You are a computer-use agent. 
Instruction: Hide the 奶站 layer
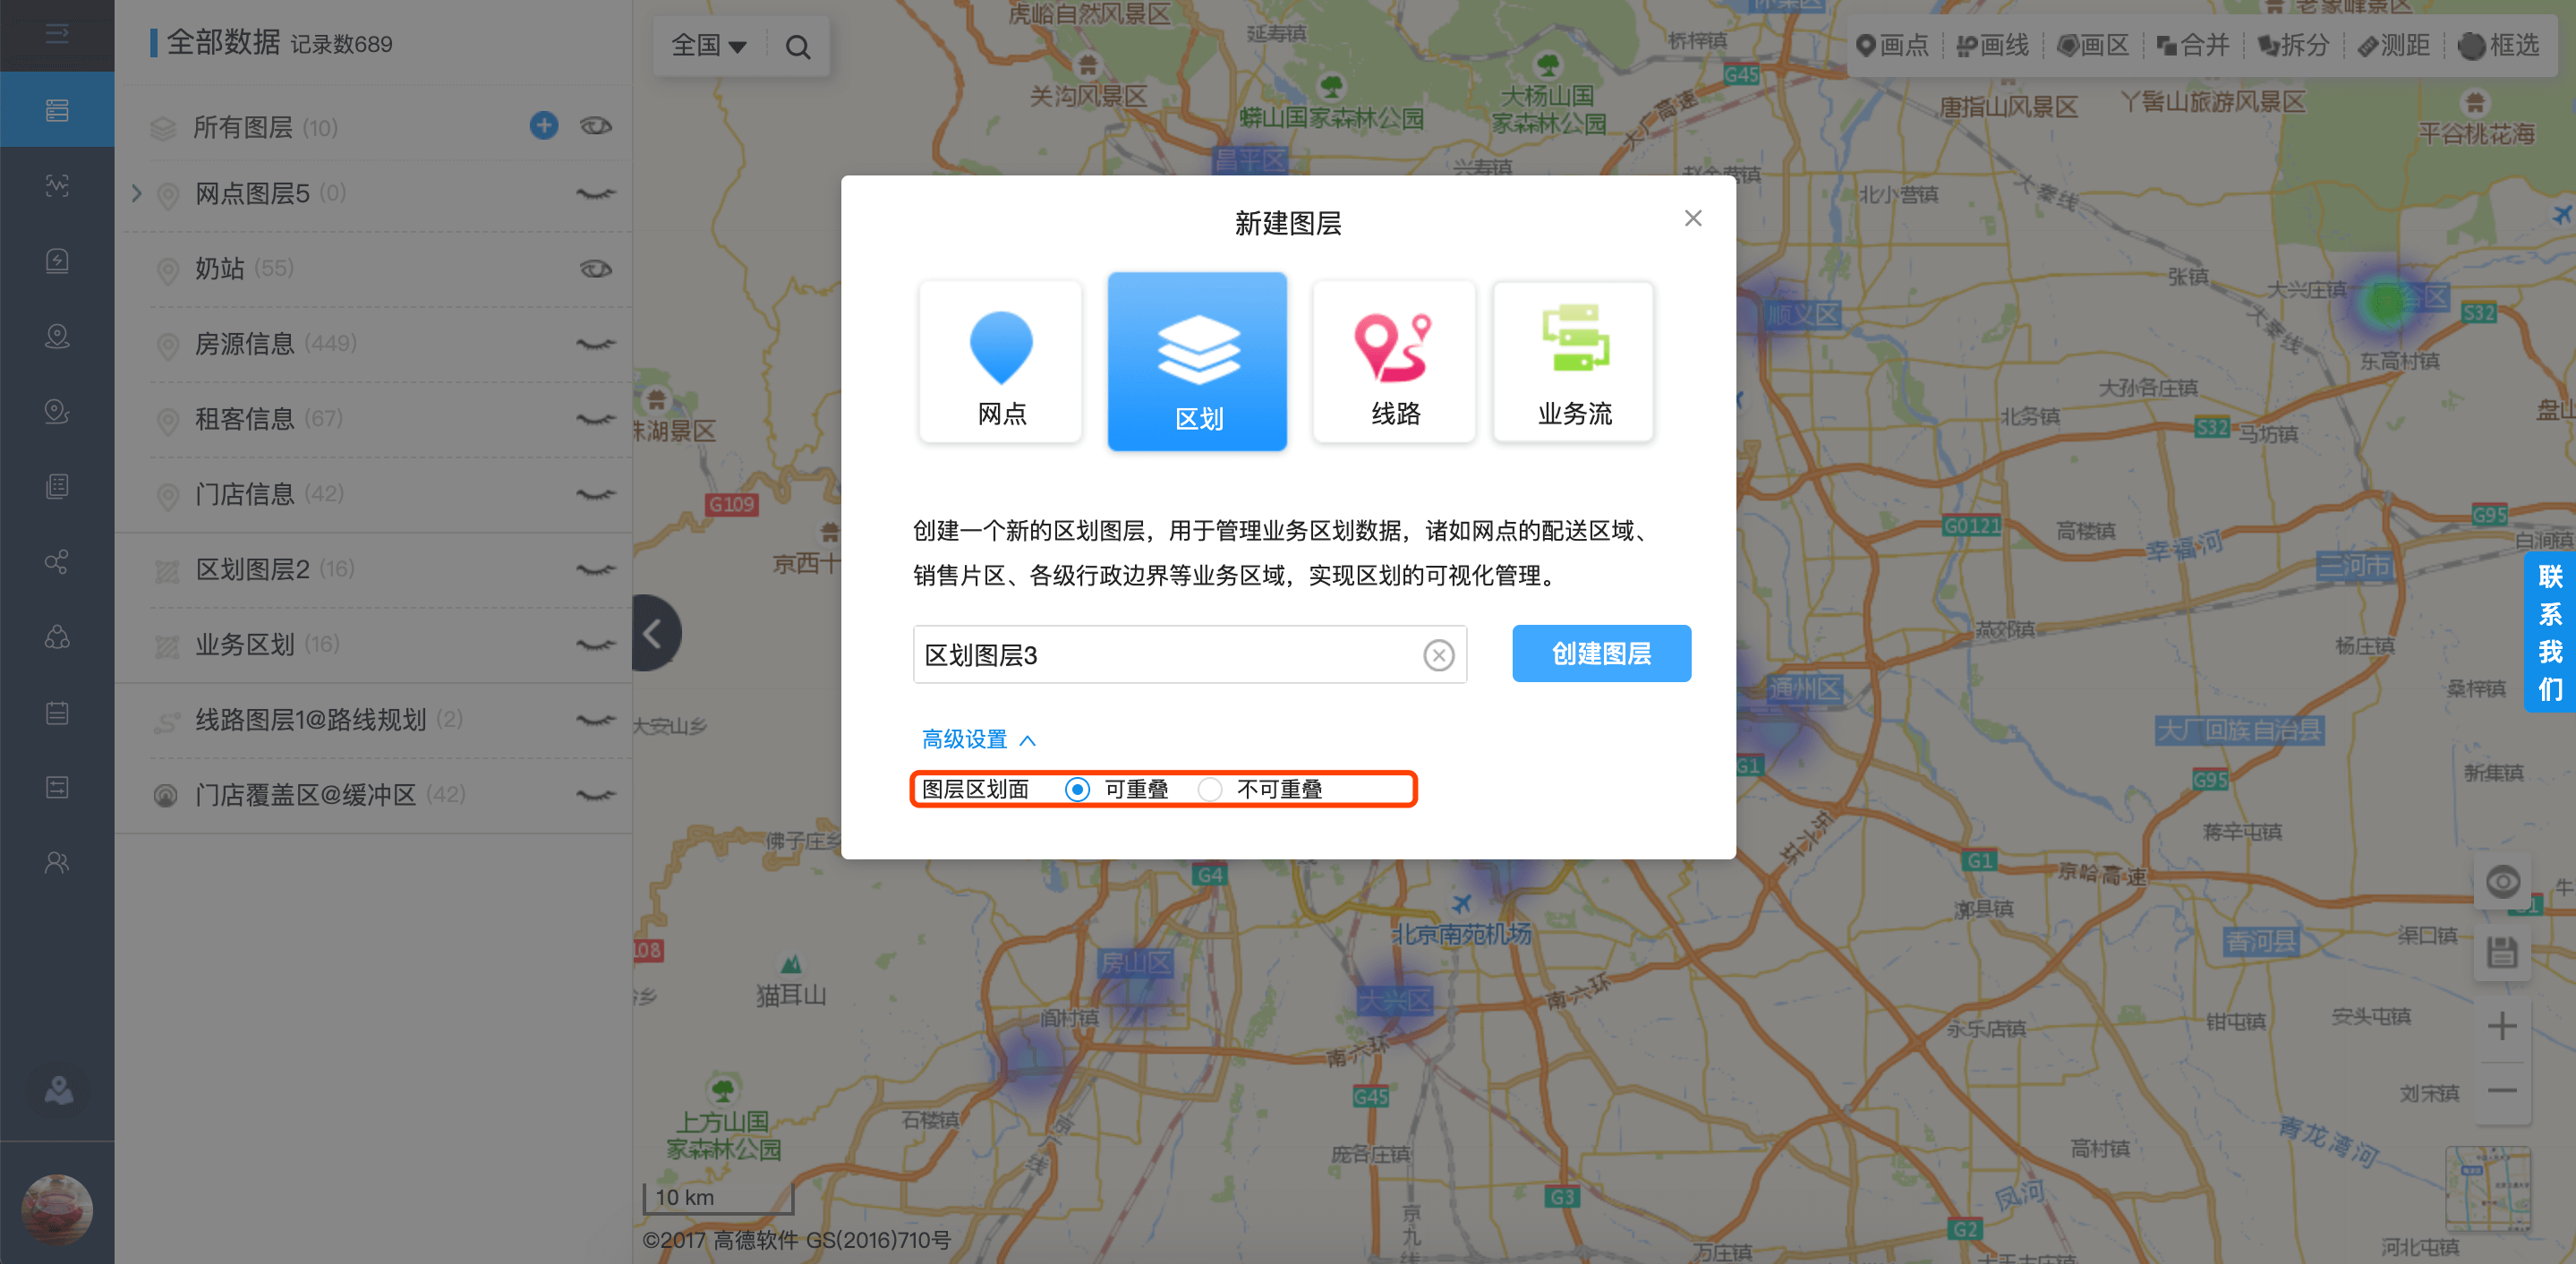(x=596, y=269)
